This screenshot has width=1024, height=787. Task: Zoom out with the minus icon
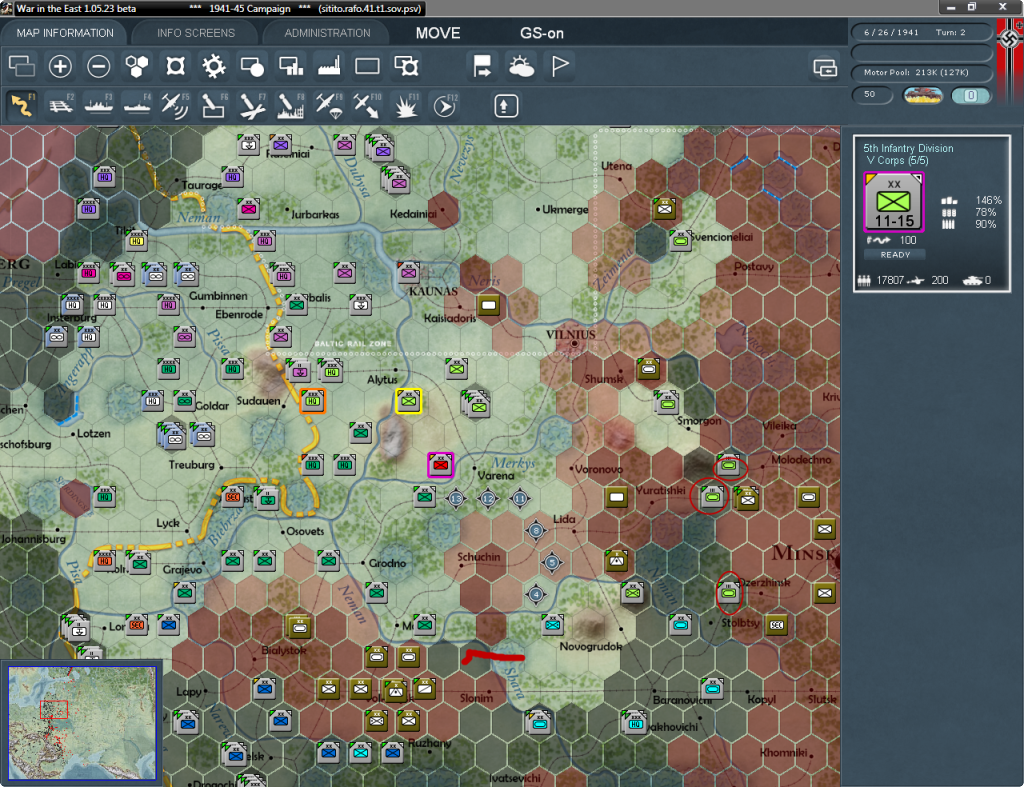pos(99,66)
